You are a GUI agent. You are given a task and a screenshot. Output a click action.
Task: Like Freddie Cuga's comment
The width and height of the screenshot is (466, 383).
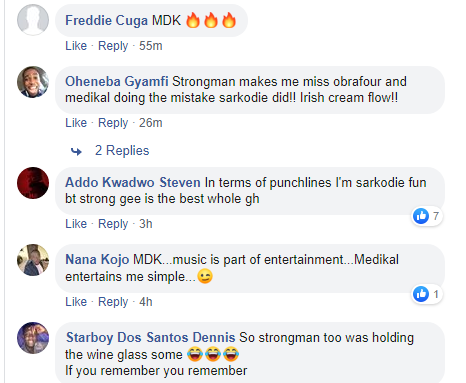click(76, 46)
